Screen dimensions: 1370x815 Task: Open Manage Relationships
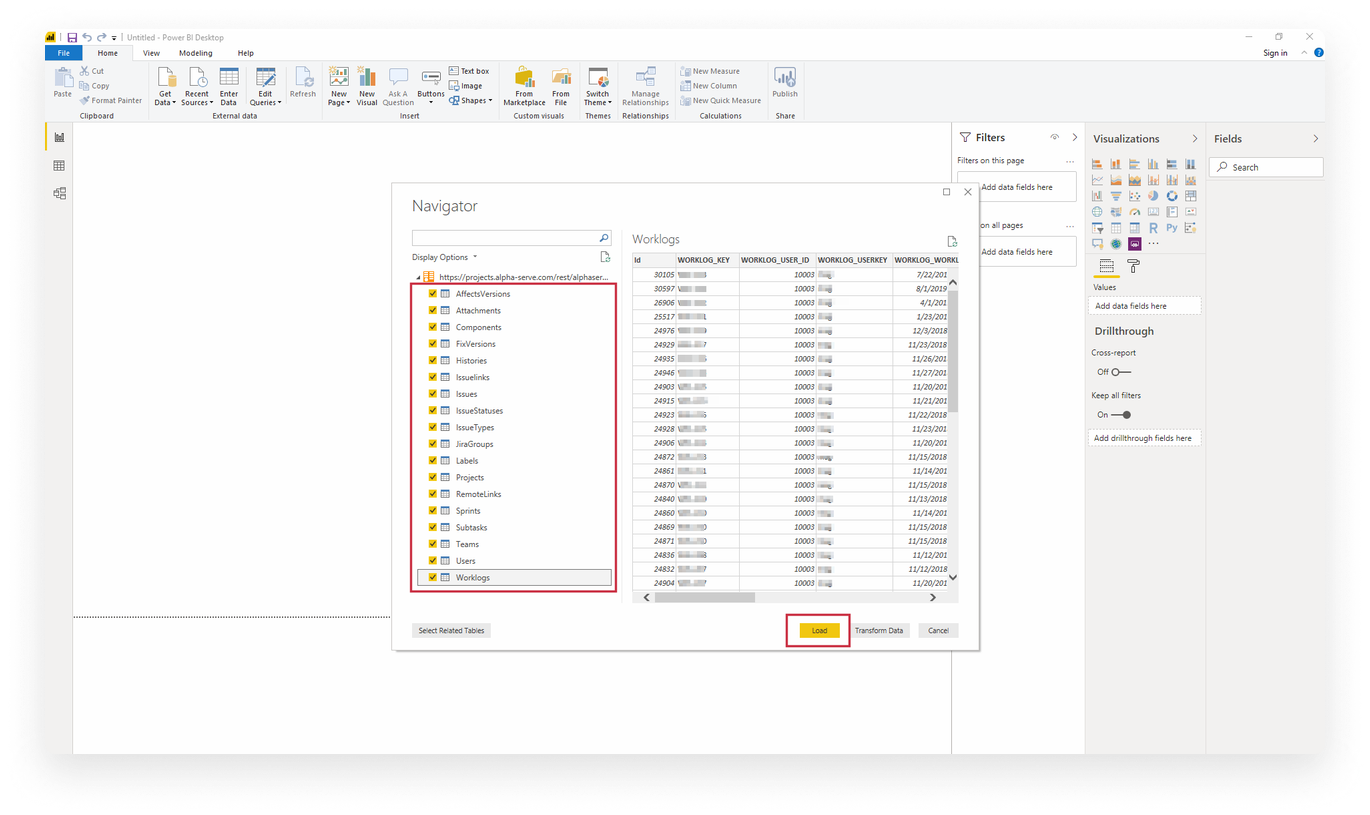click(x=645, y=86)
